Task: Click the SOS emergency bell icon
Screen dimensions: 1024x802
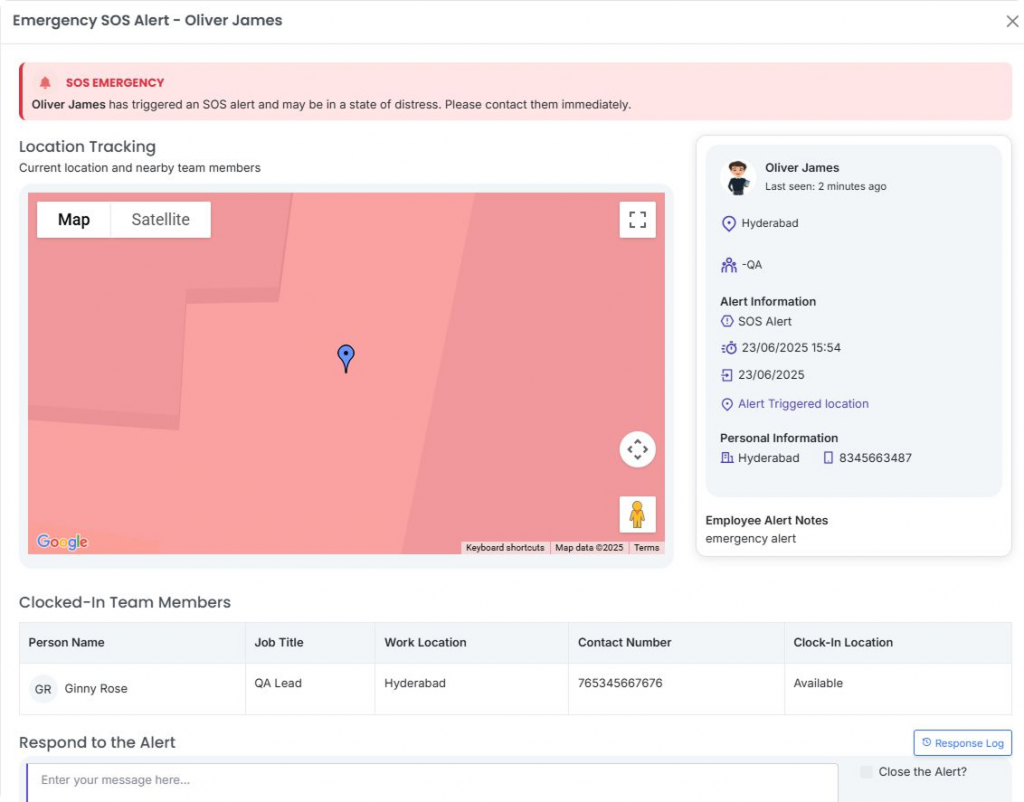Action: pyautogui.click(x=45, y=83)
